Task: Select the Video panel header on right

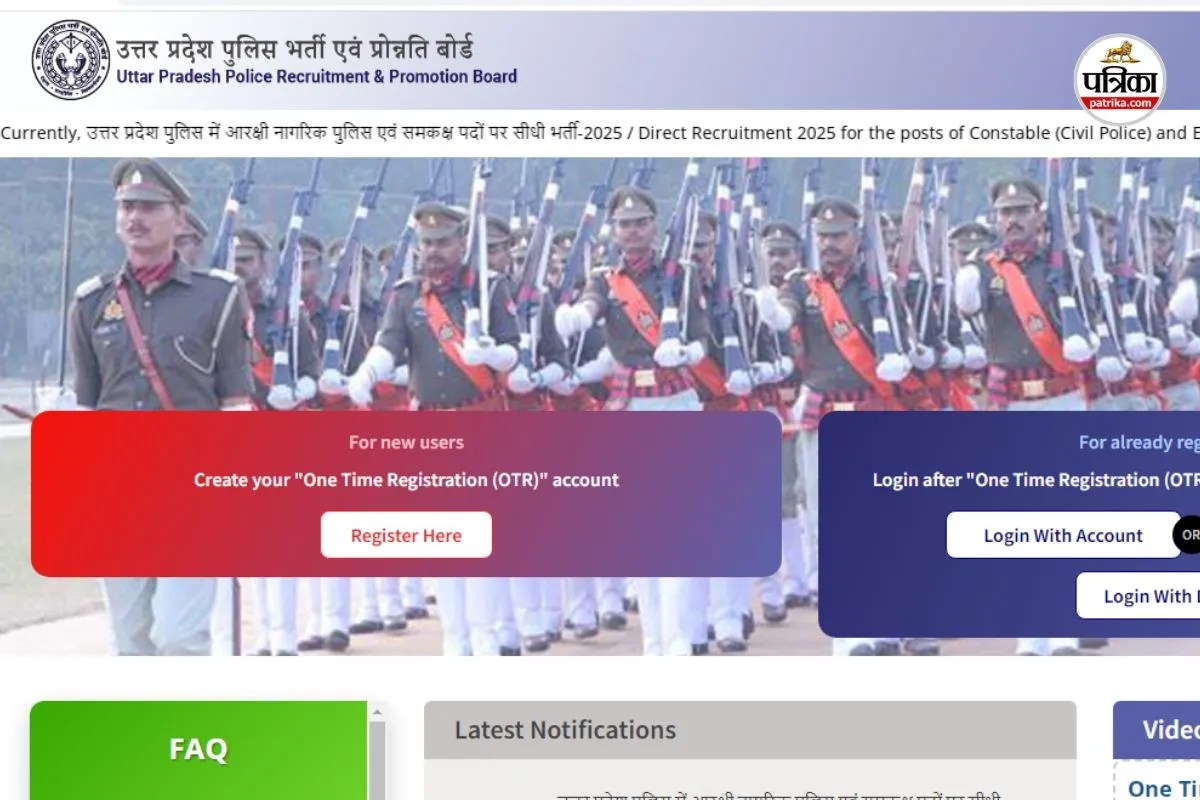Action: pos(1157,730)
